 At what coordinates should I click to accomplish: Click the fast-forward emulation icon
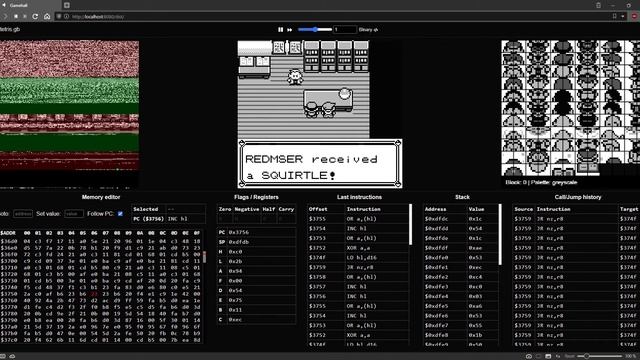coord(289,30)
